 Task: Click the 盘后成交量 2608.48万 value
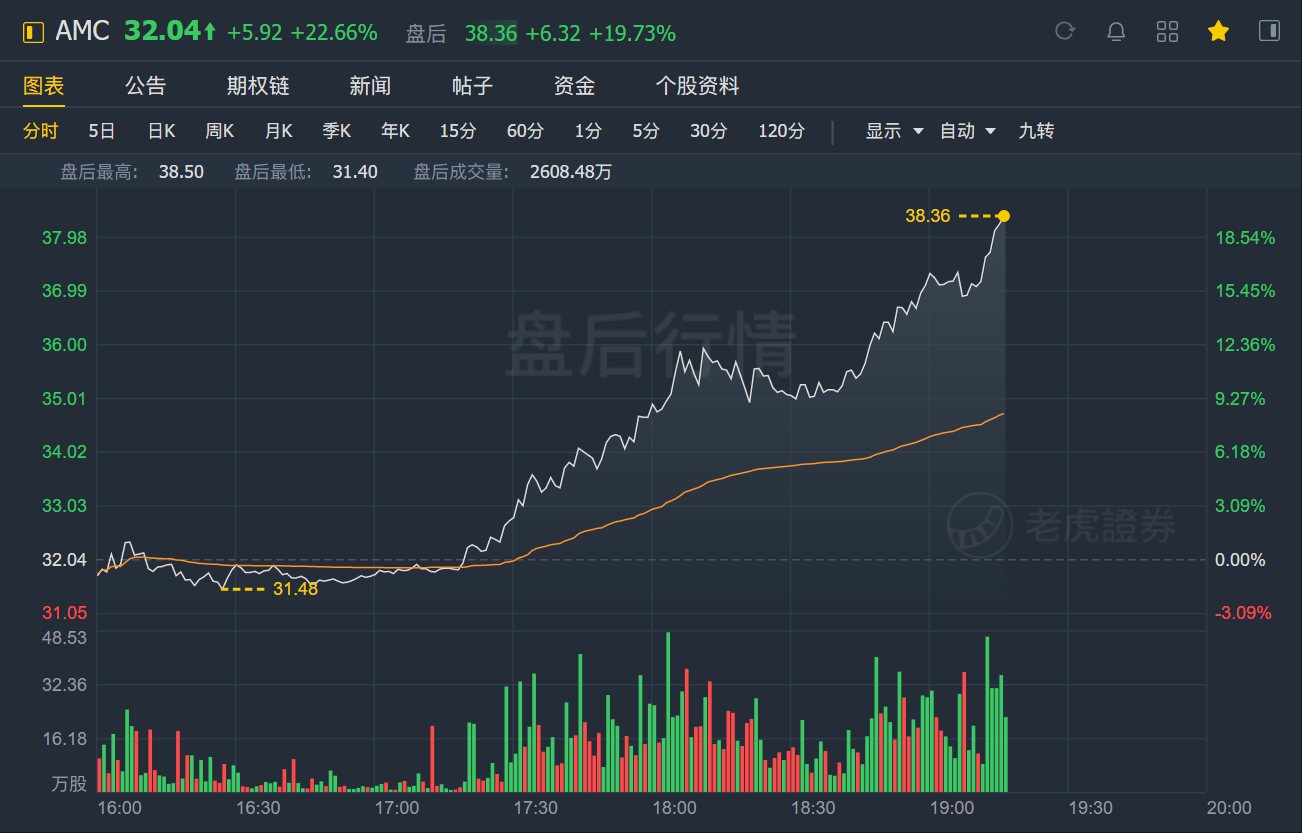[x=571, y=172]
